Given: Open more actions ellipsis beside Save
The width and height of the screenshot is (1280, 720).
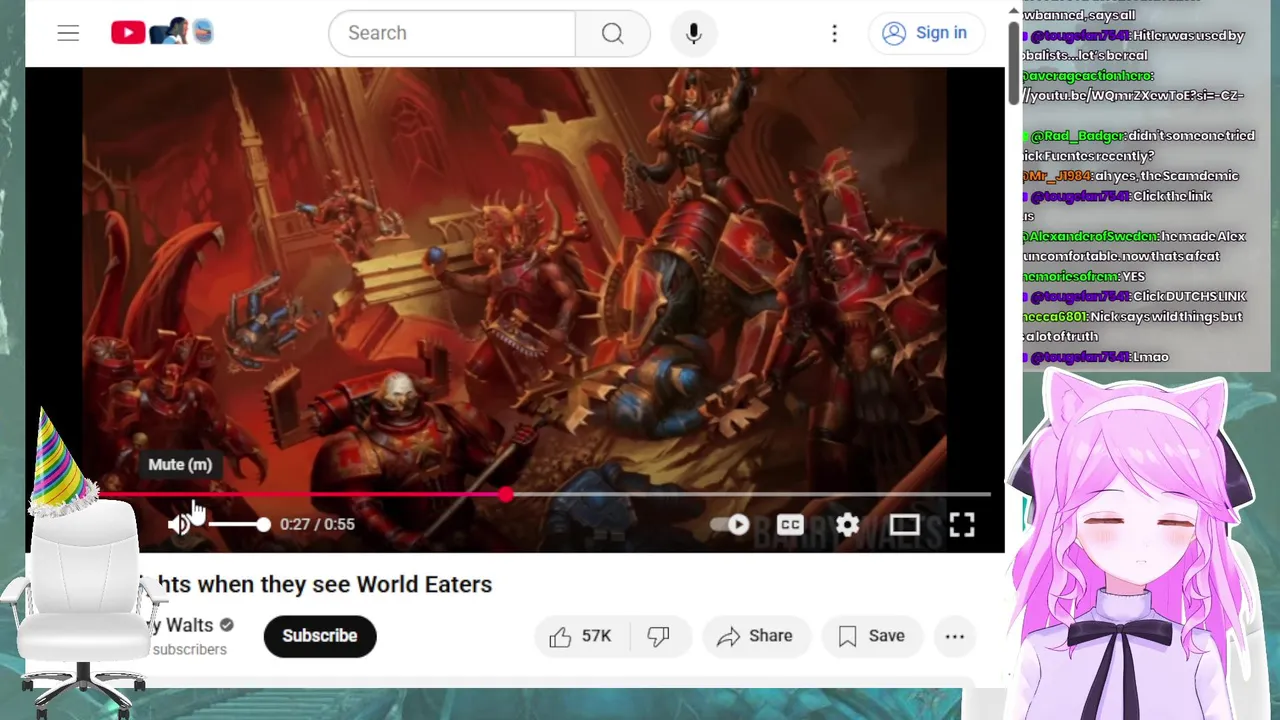Looking at the screenshot, I should [955, 636].
